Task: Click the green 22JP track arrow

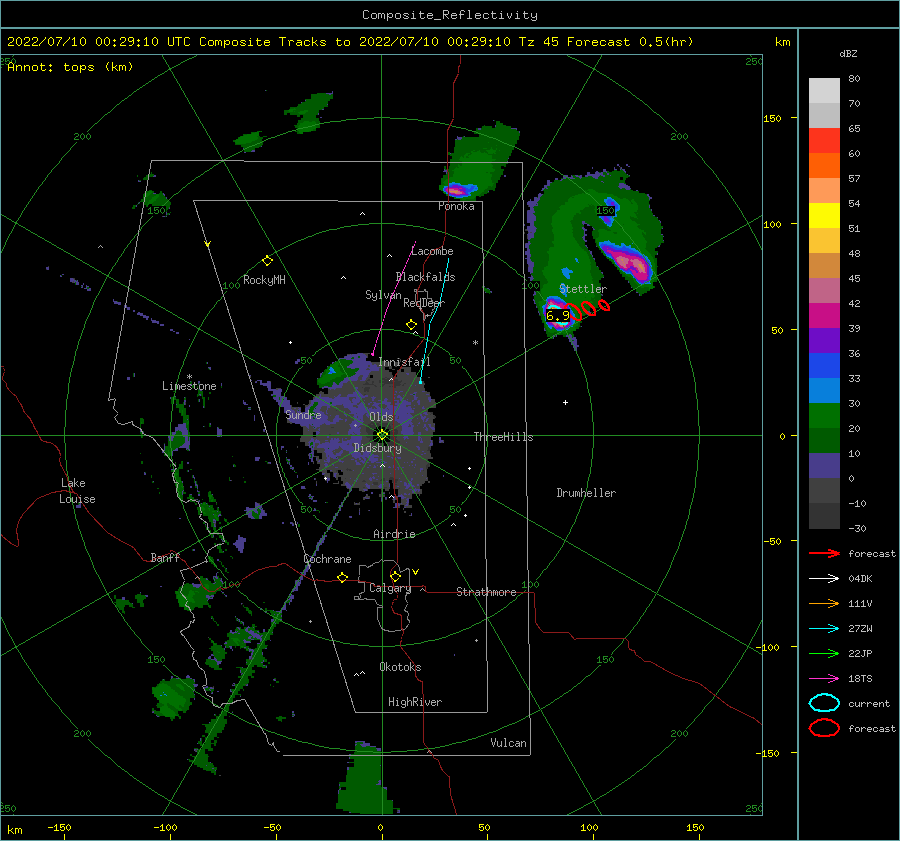Action: [824, 653]
